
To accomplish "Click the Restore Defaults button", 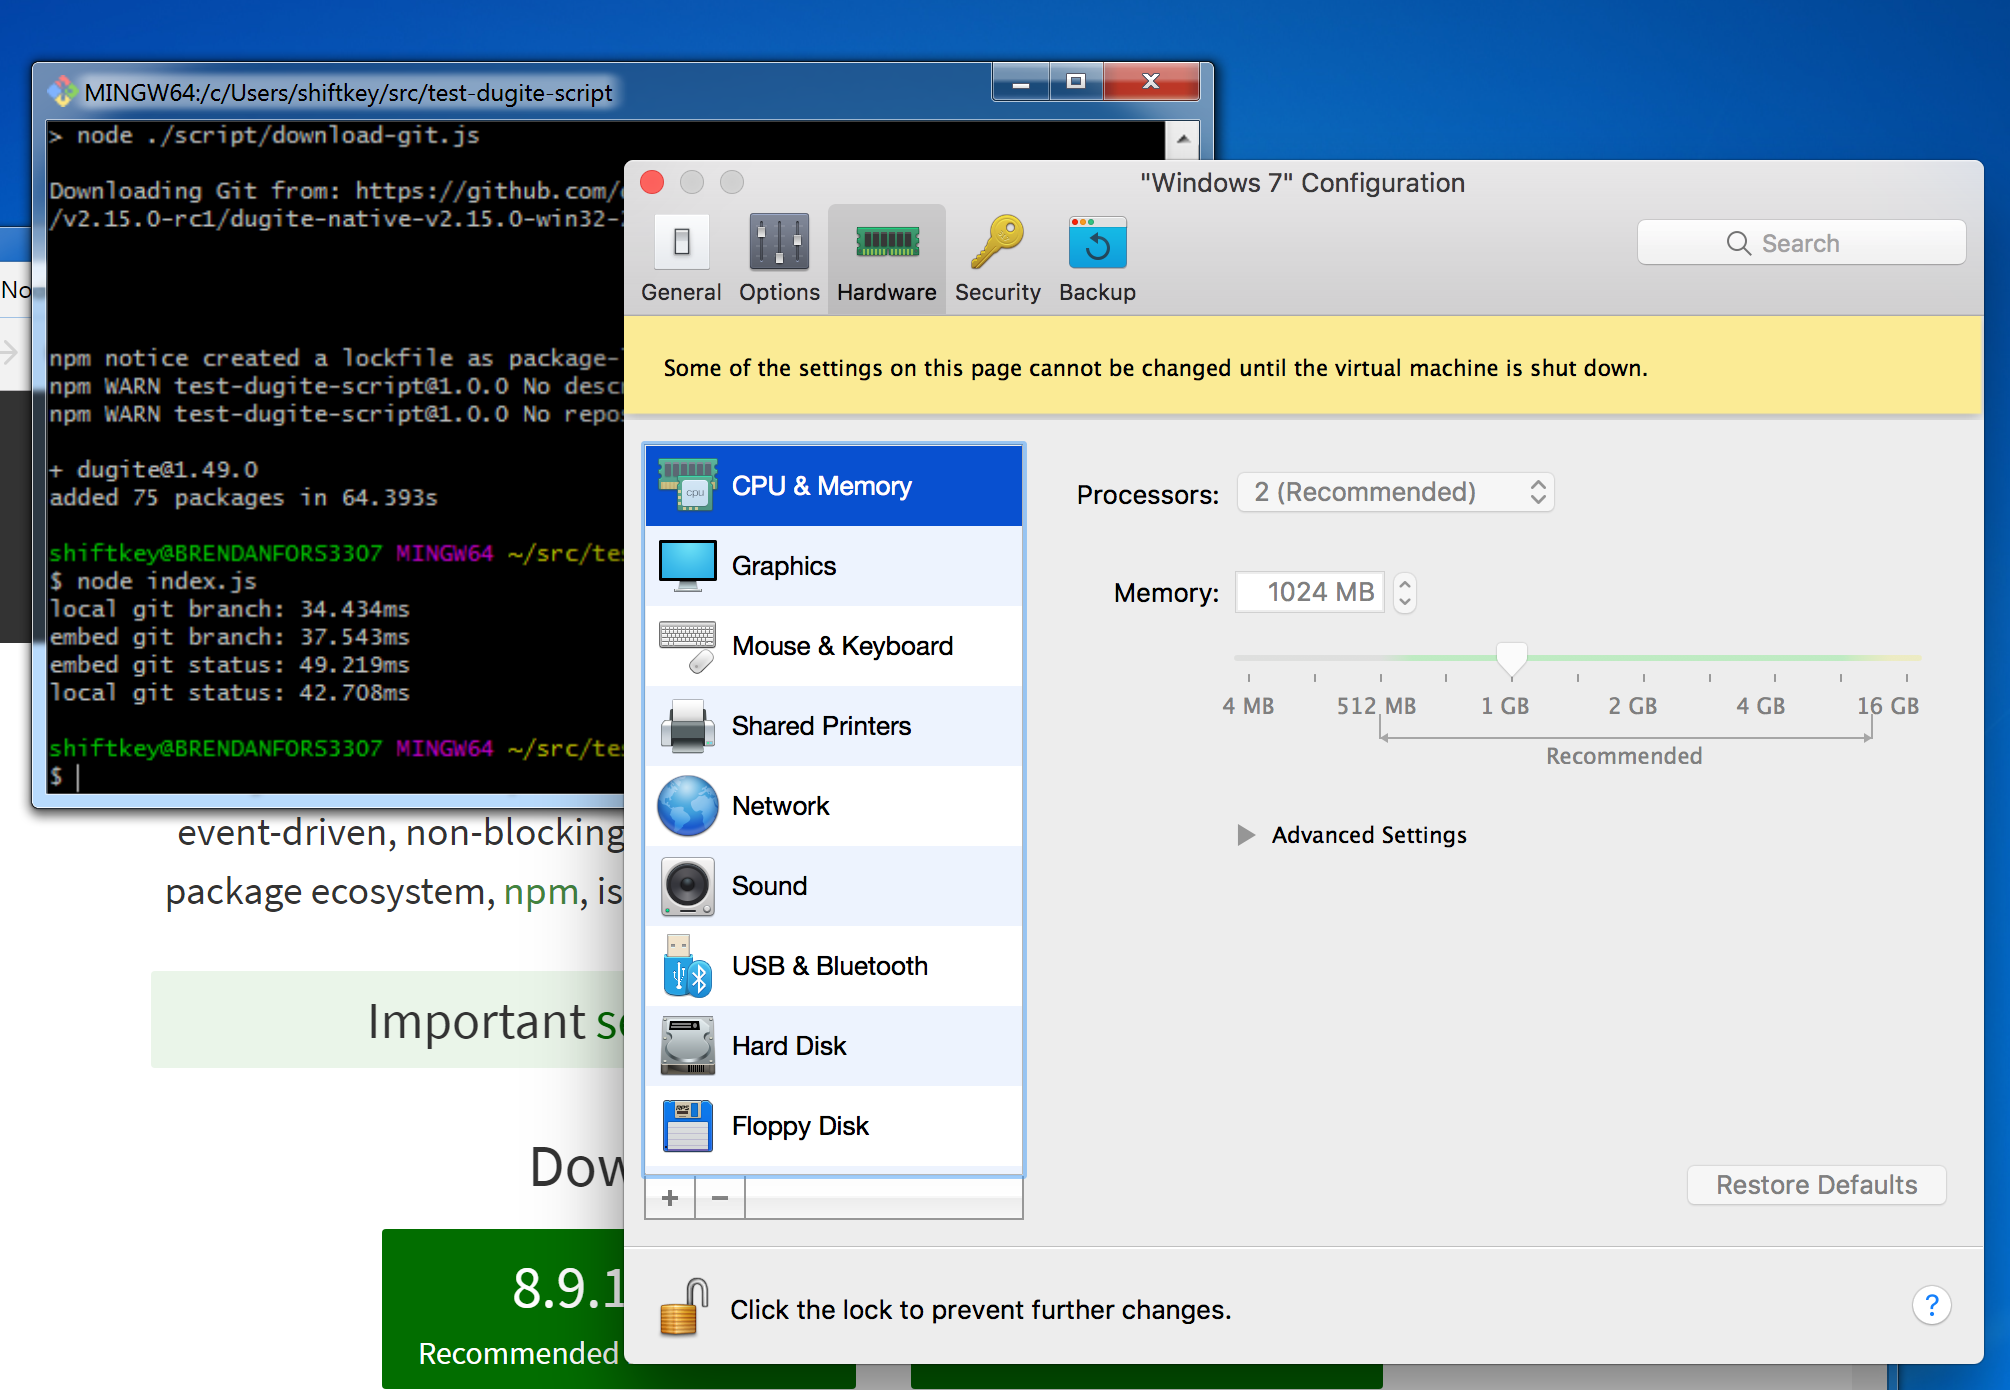I will coord(1816,1185).
